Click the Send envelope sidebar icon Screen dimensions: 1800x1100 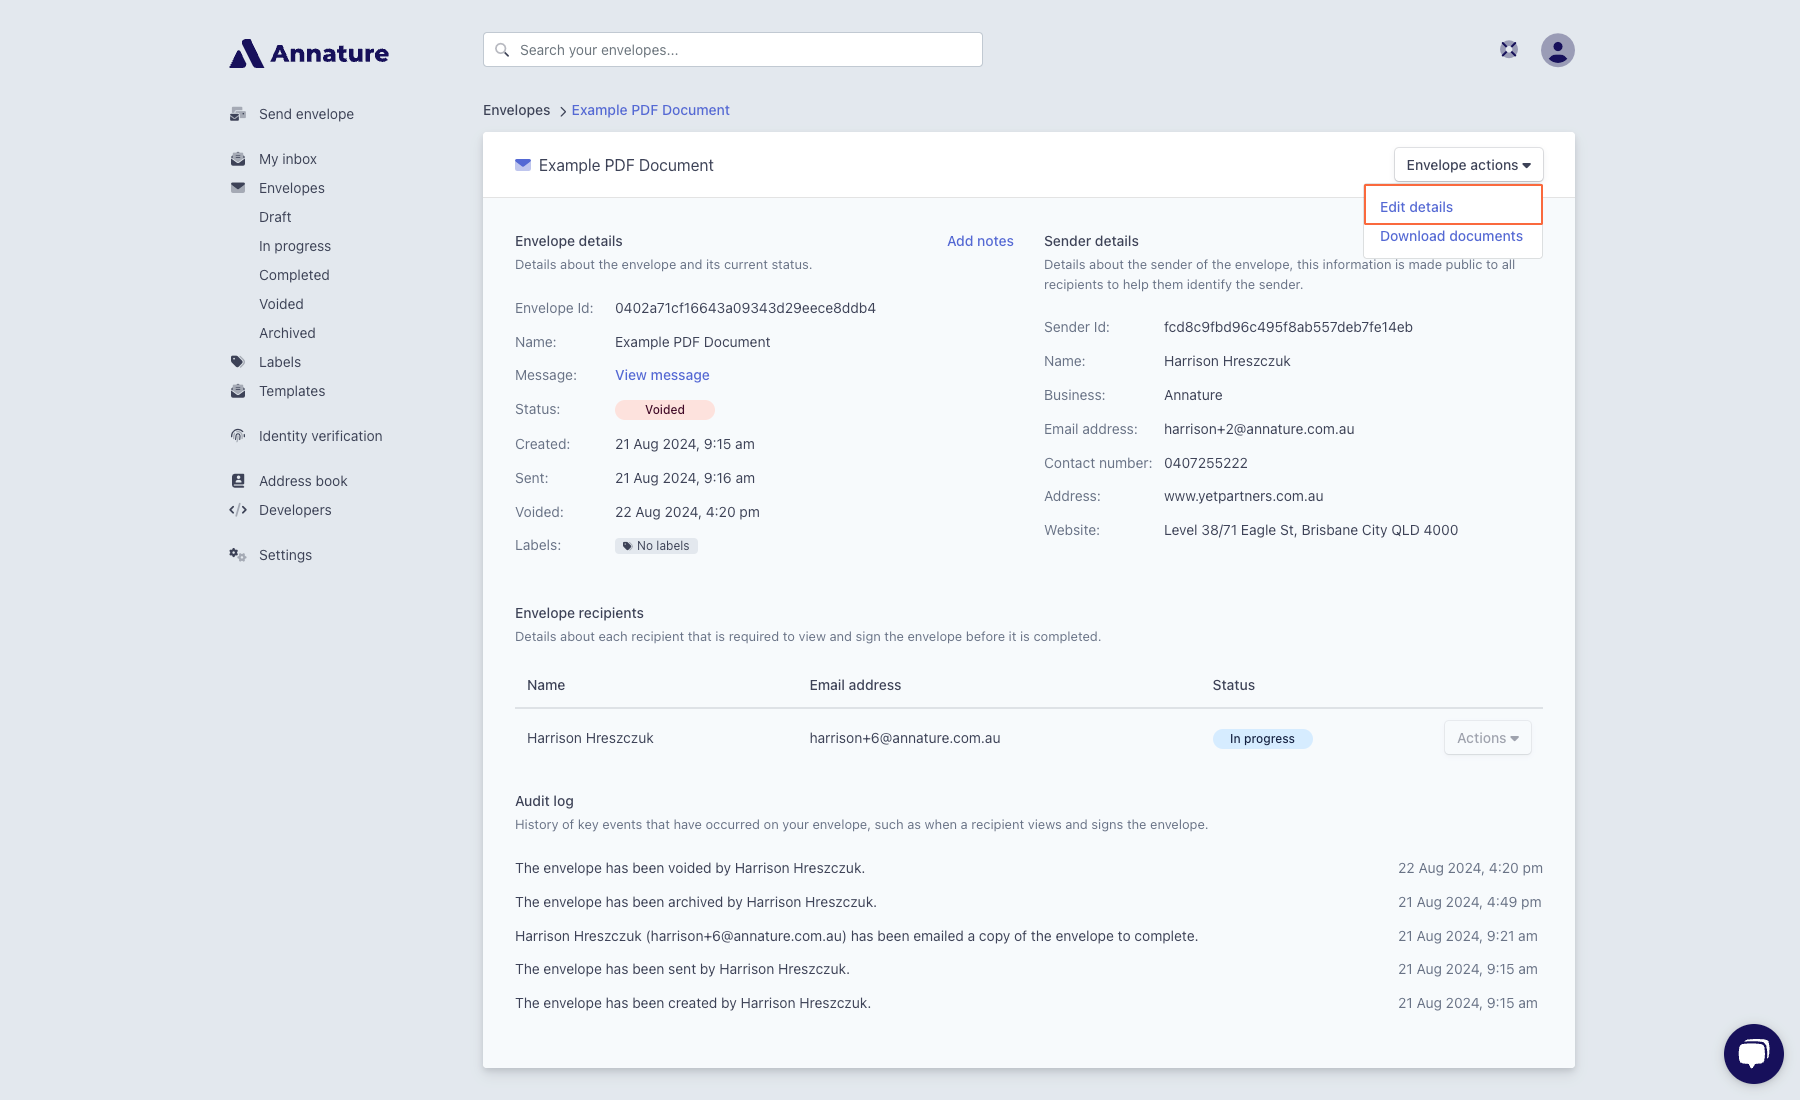tap(238, 114)
